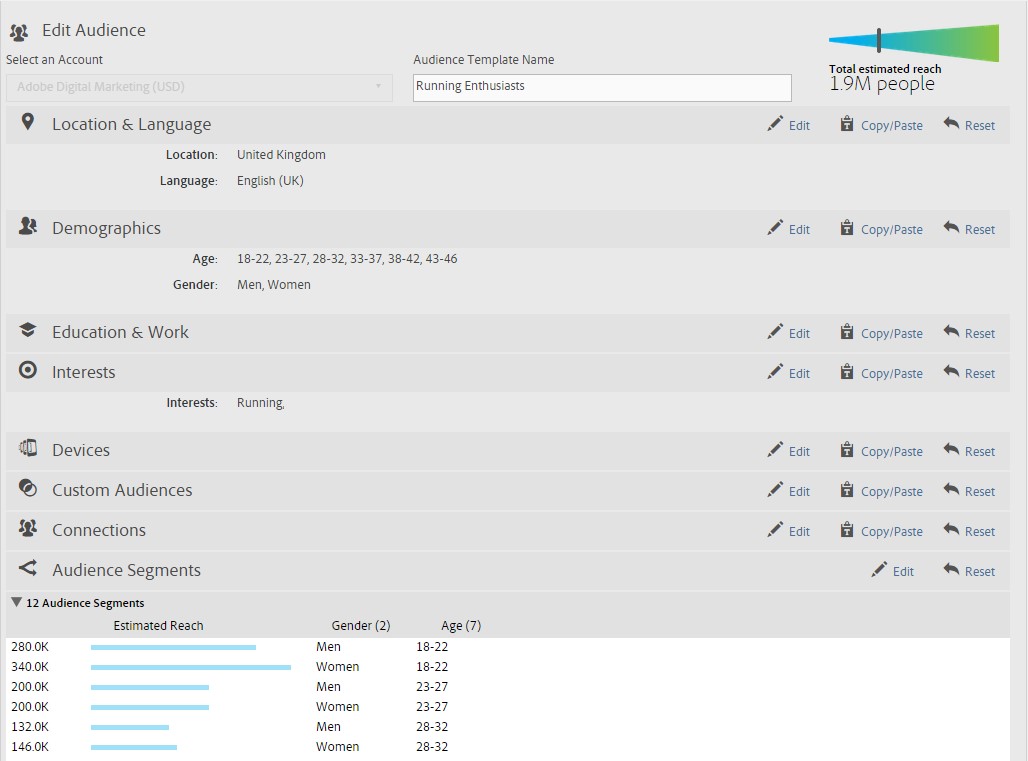Screen dimensions: 1028x761
Task: Click the Connections section icon
Action: [28, 529]
